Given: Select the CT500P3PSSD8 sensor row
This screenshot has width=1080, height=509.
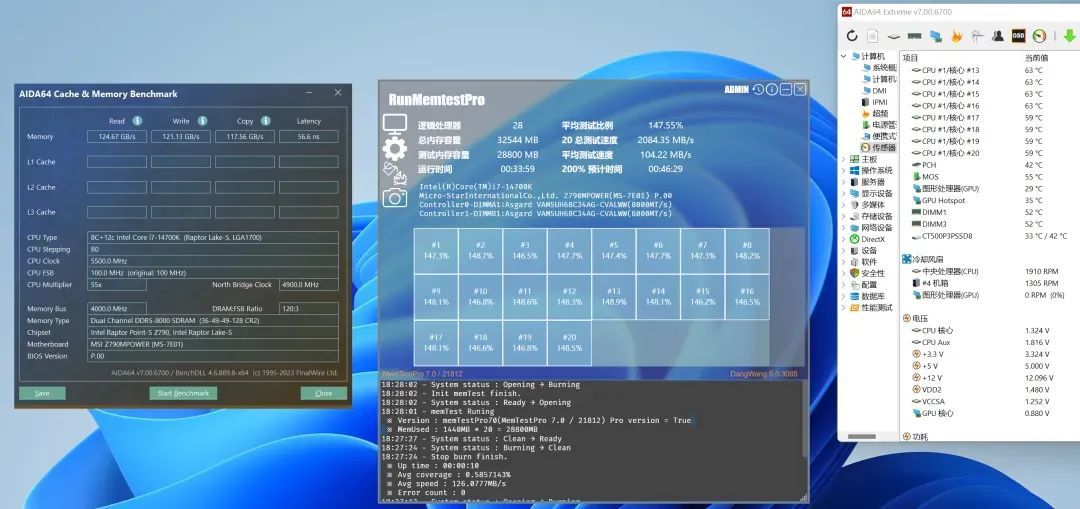Looking at the screenshot, I should coord(990,236).
